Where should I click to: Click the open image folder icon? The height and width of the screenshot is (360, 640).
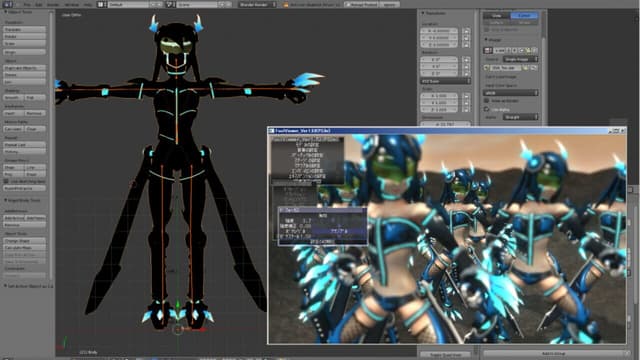[x=528, y=51]
